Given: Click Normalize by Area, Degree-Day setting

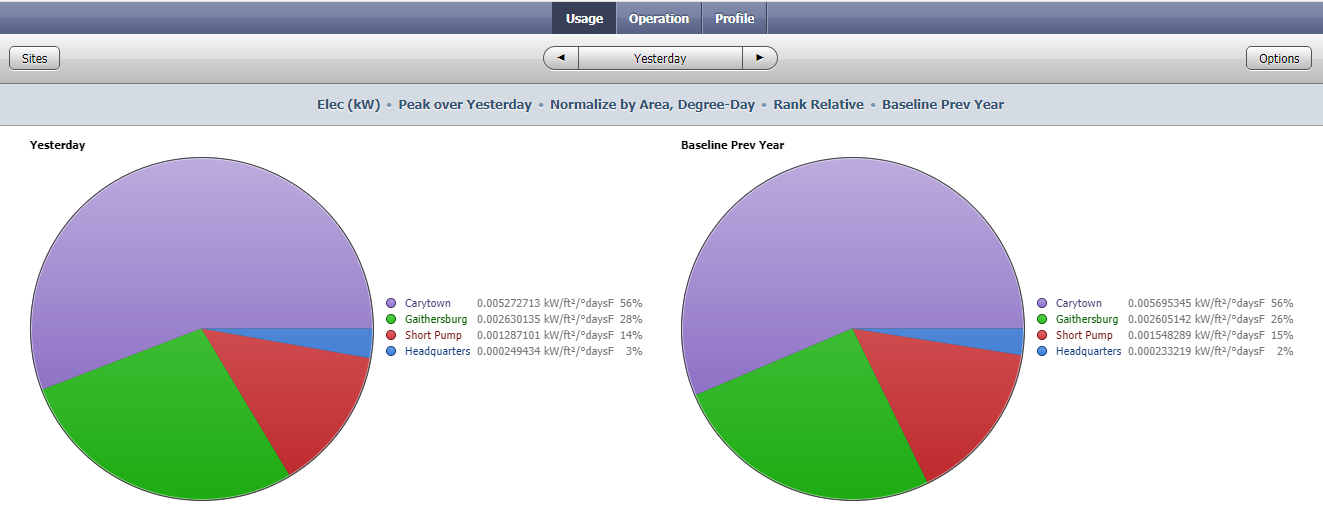Looking at the screenshot, I should click(652, 104).
